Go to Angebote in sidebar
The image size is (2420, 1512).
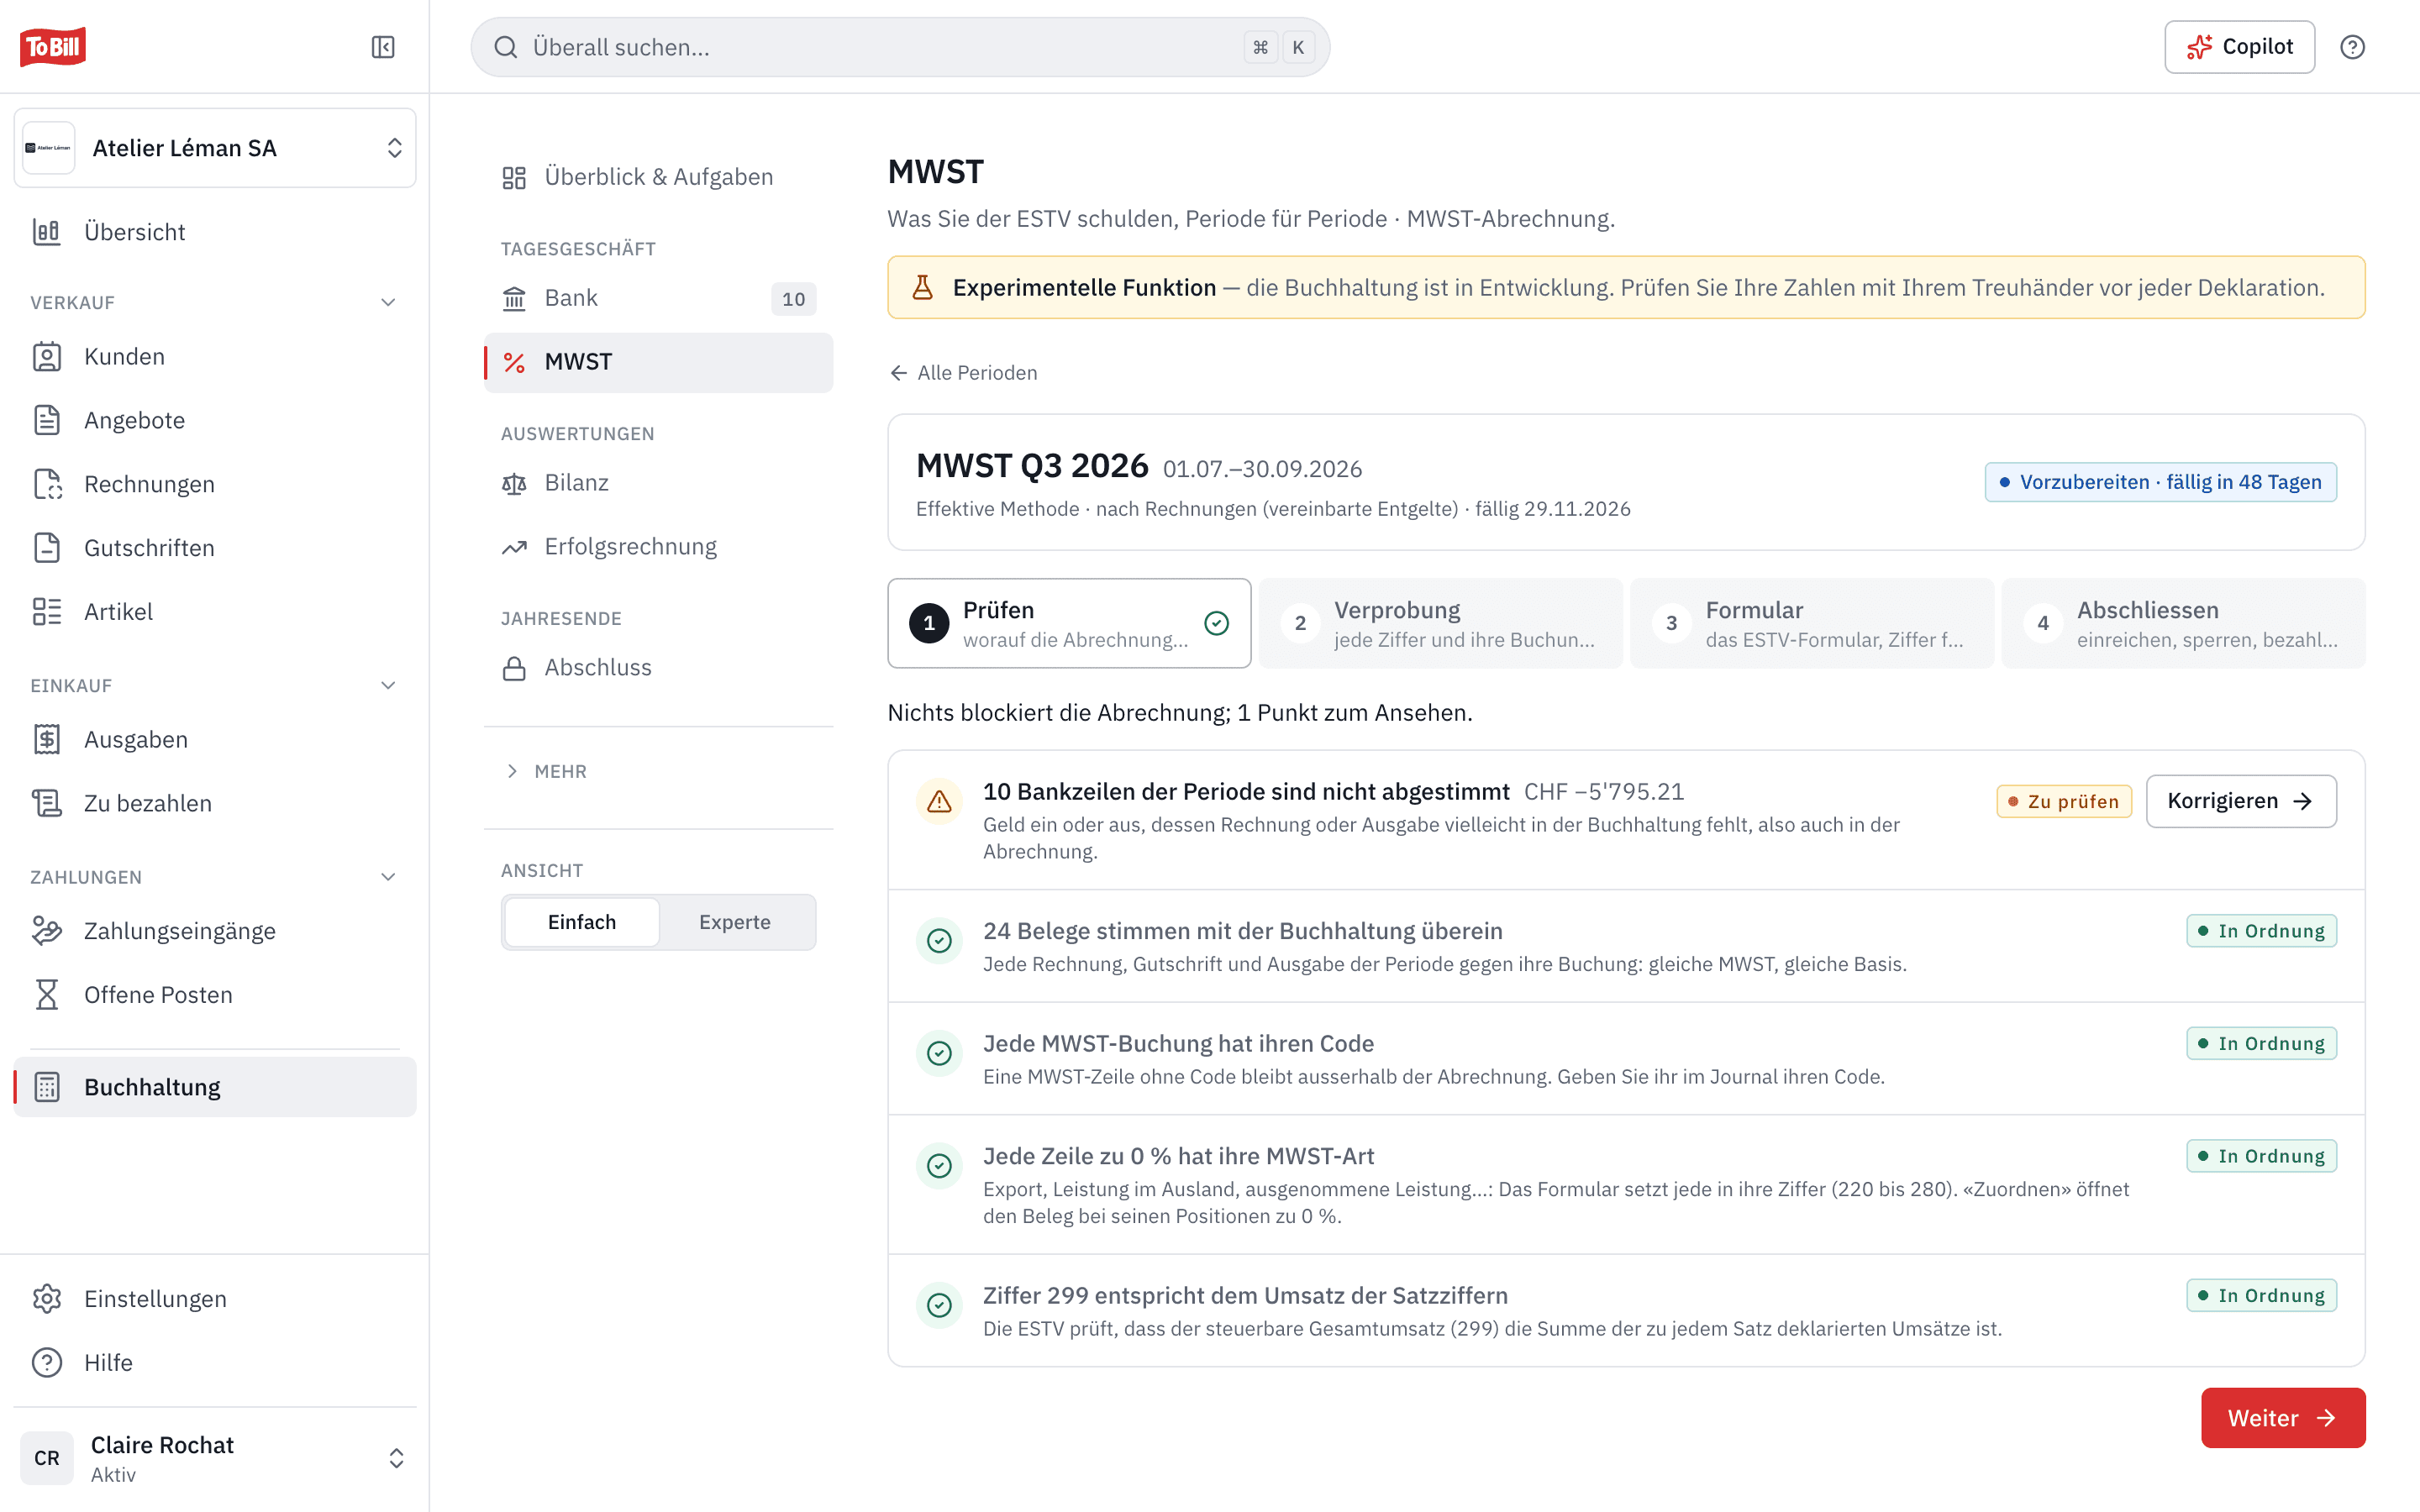215,420
